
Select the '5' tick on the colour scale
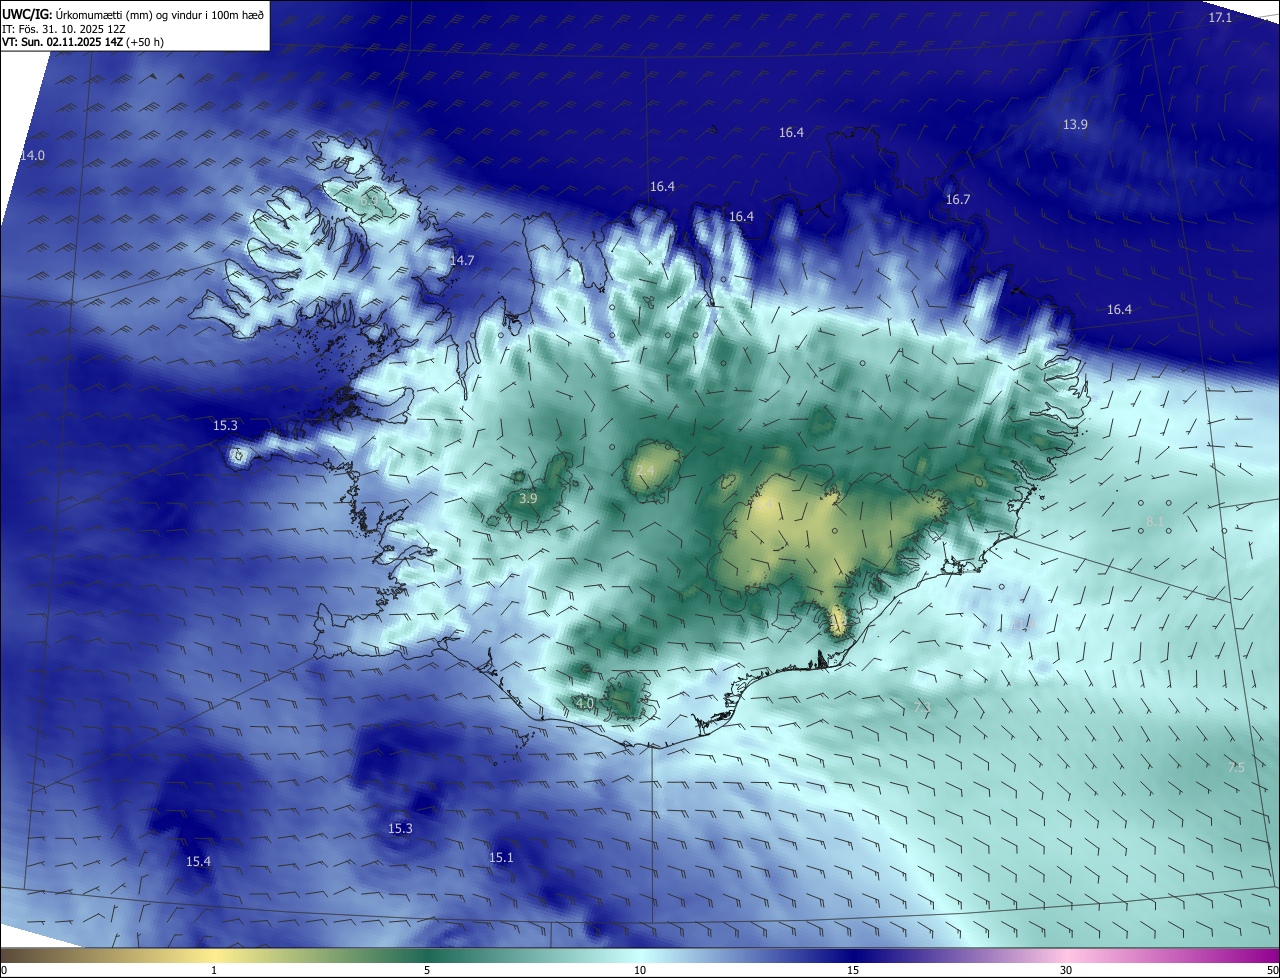(x=427, y=970)
